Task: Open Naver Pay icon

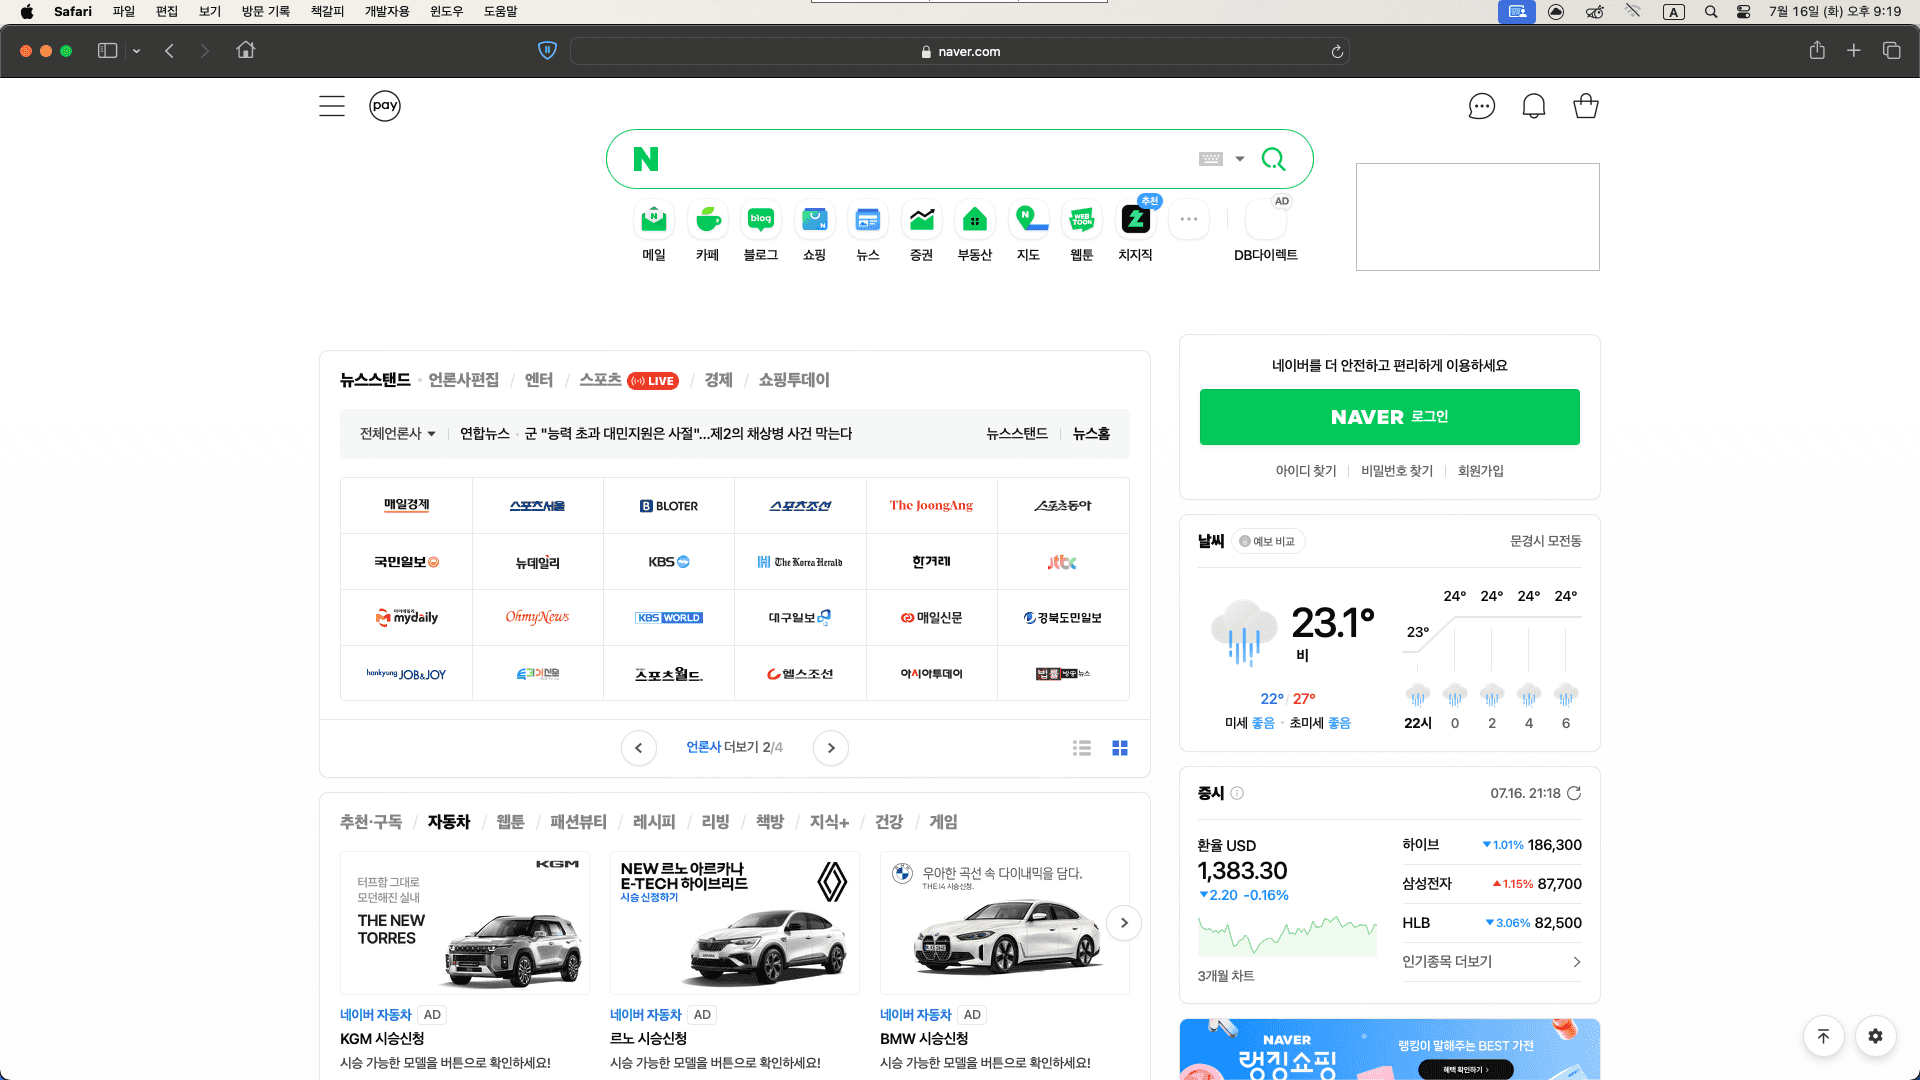Action: tap(385, 106)
